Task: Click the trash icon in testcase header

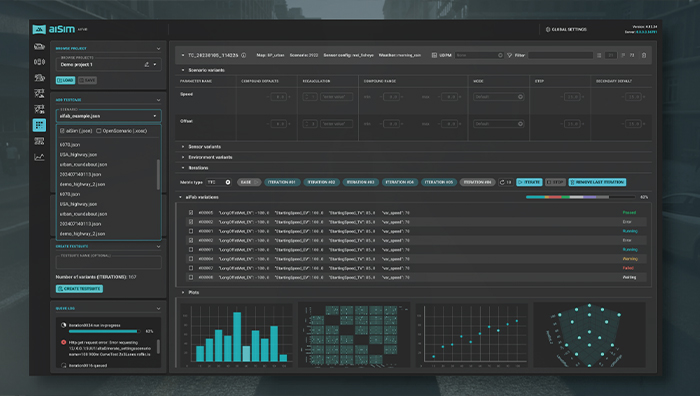Action: coord(644,55)
